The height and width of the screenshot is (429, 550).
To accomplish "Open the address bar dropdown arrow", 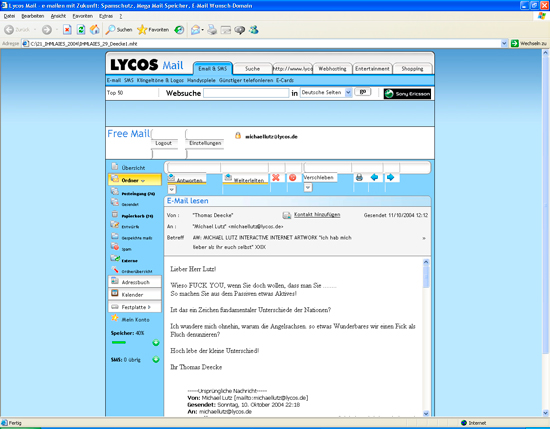I will point(504,43).
